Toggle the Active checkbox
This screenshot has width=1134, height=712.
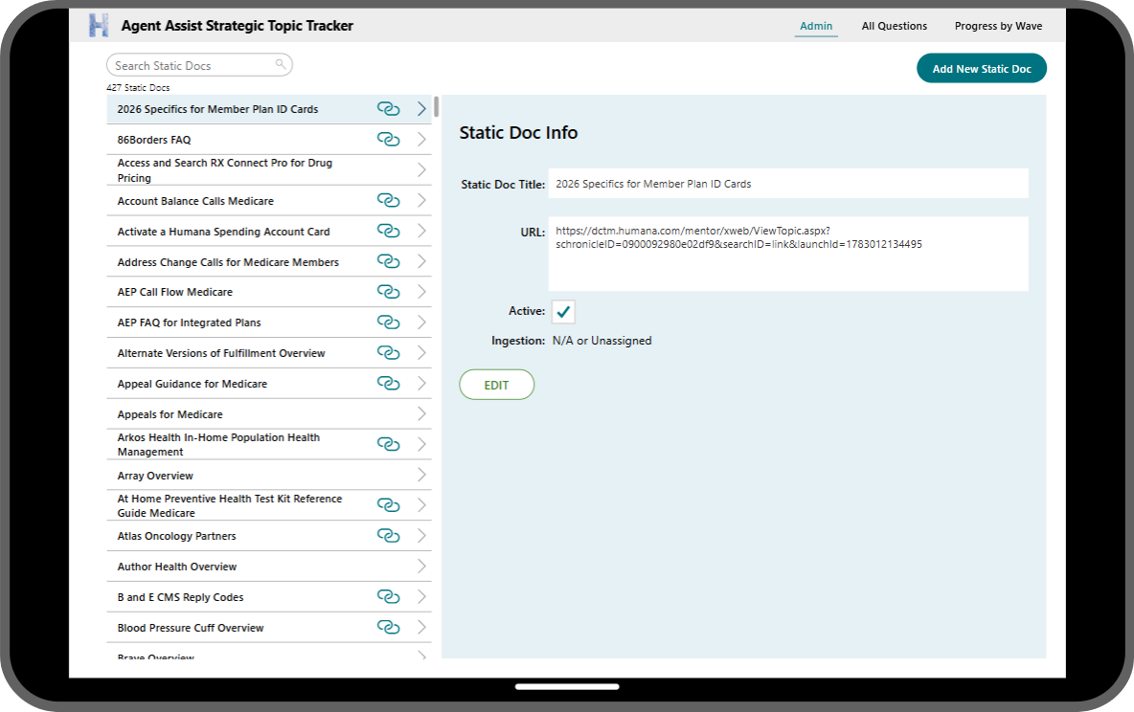[x=563, y=312]
